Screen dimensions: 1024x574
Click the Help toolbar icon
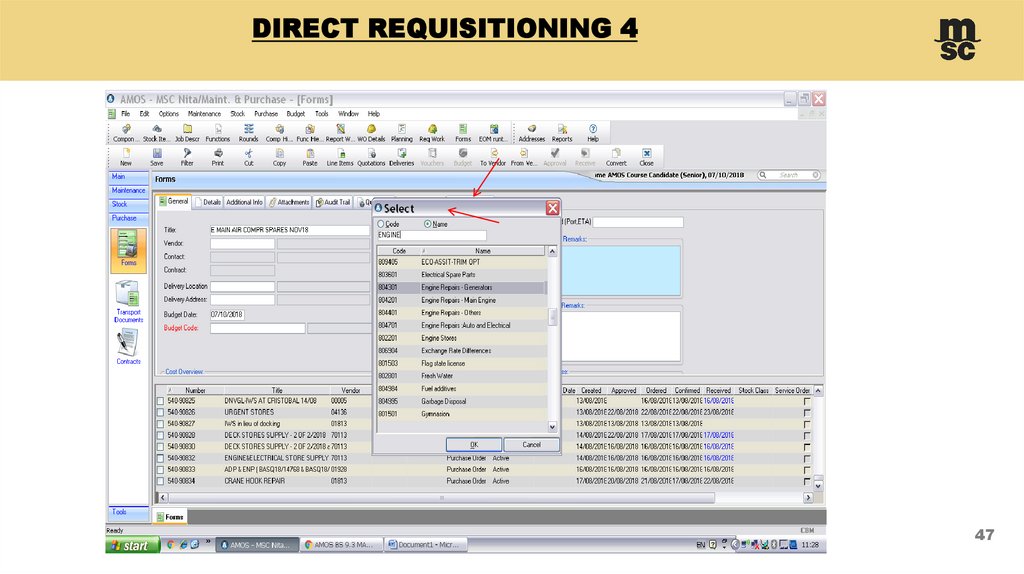pos(592,133)
